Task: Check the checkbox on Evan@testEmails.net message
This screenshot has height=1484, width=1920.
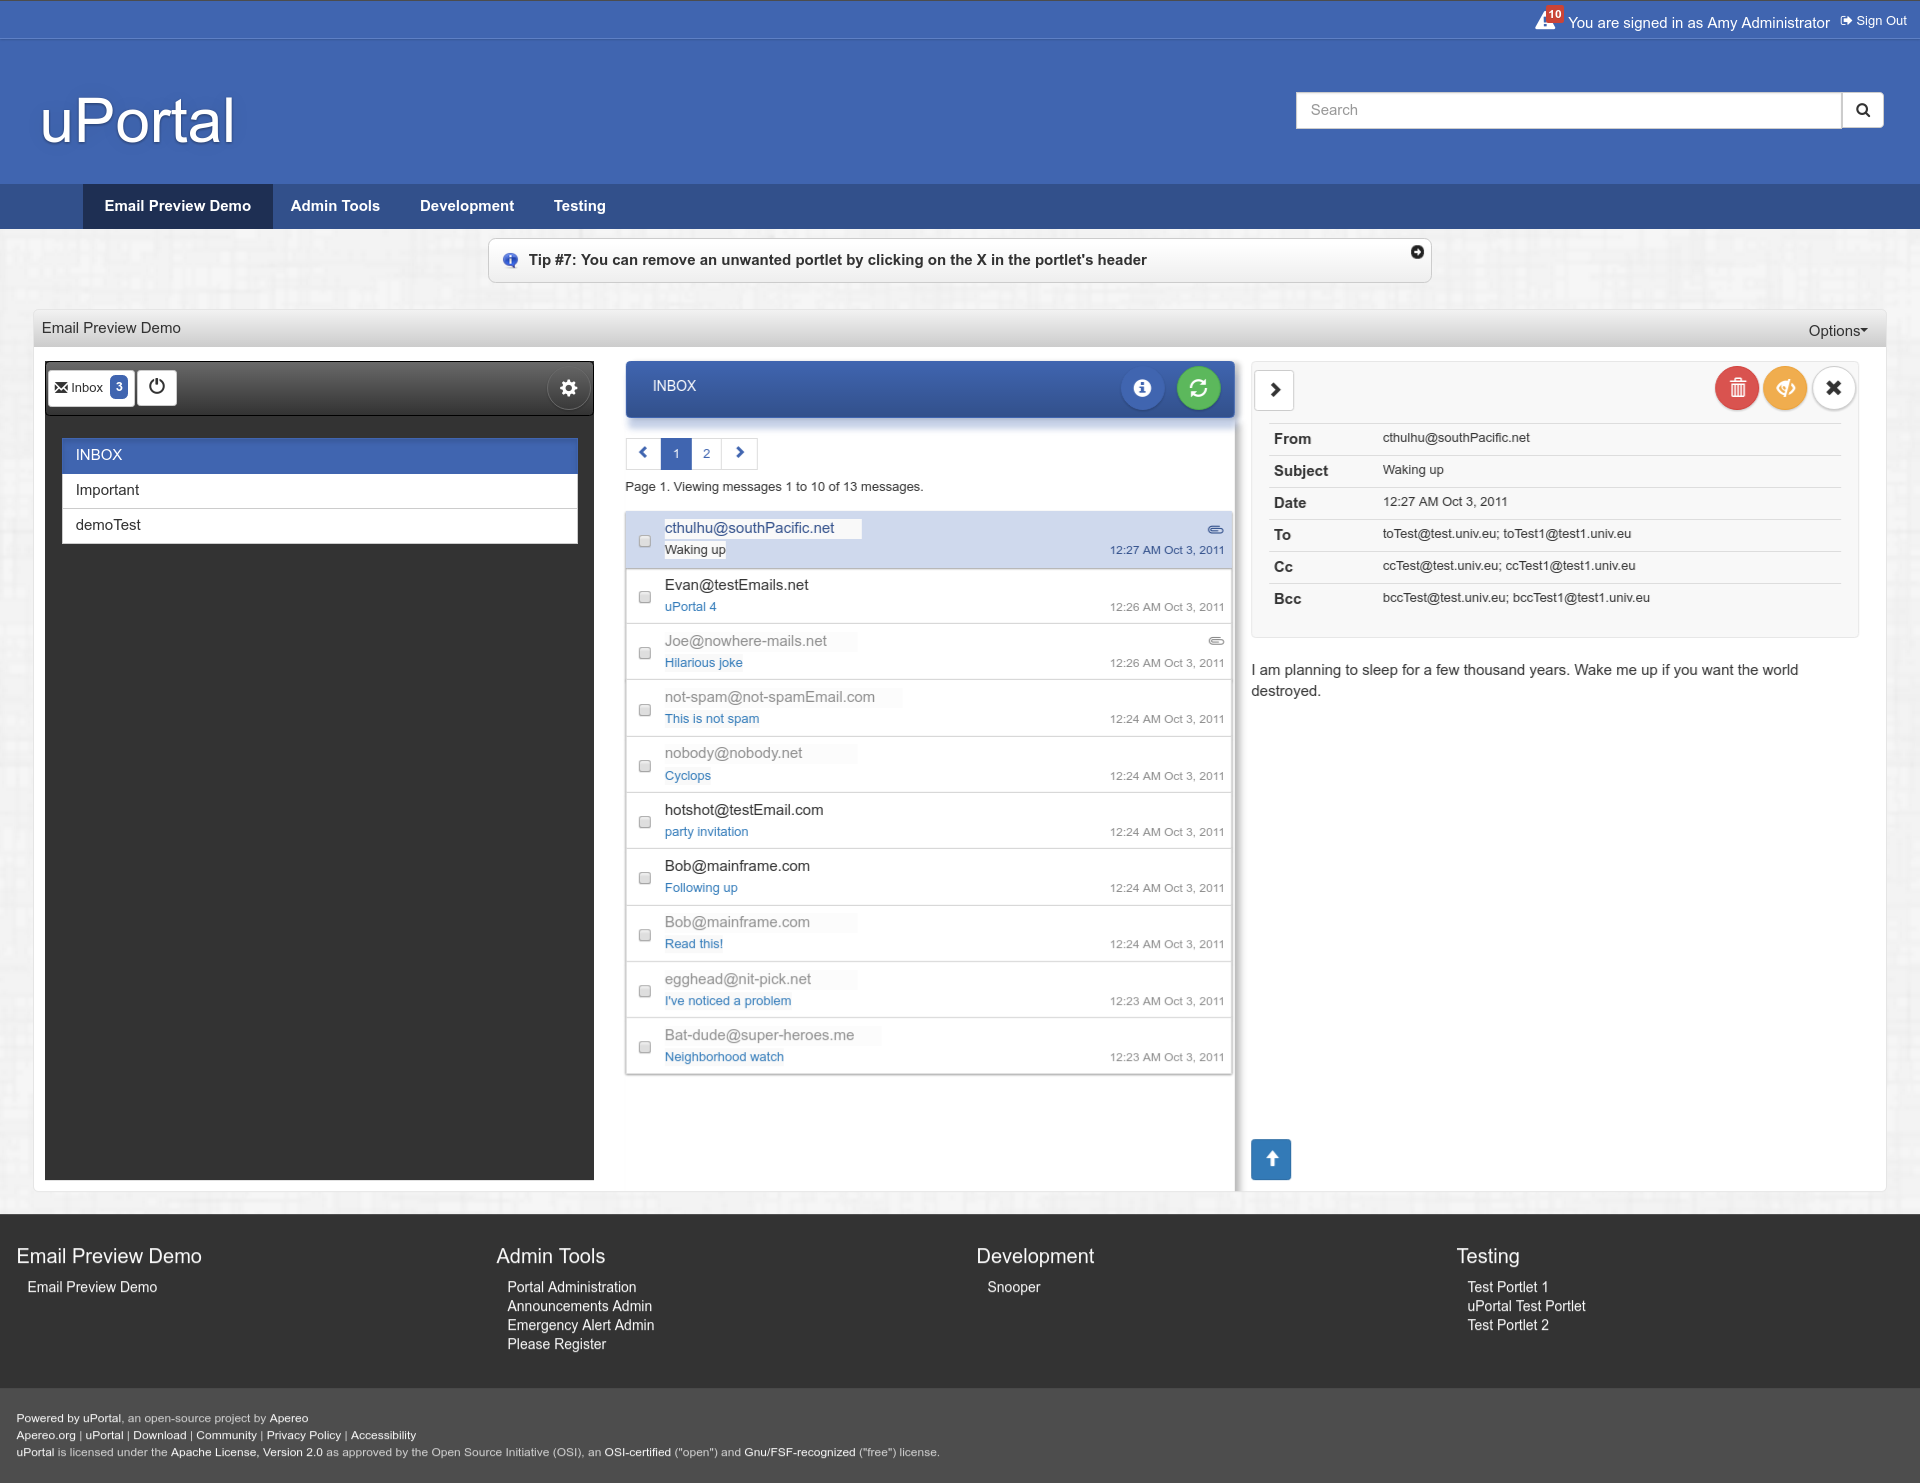Action: (x=644, y=596)
